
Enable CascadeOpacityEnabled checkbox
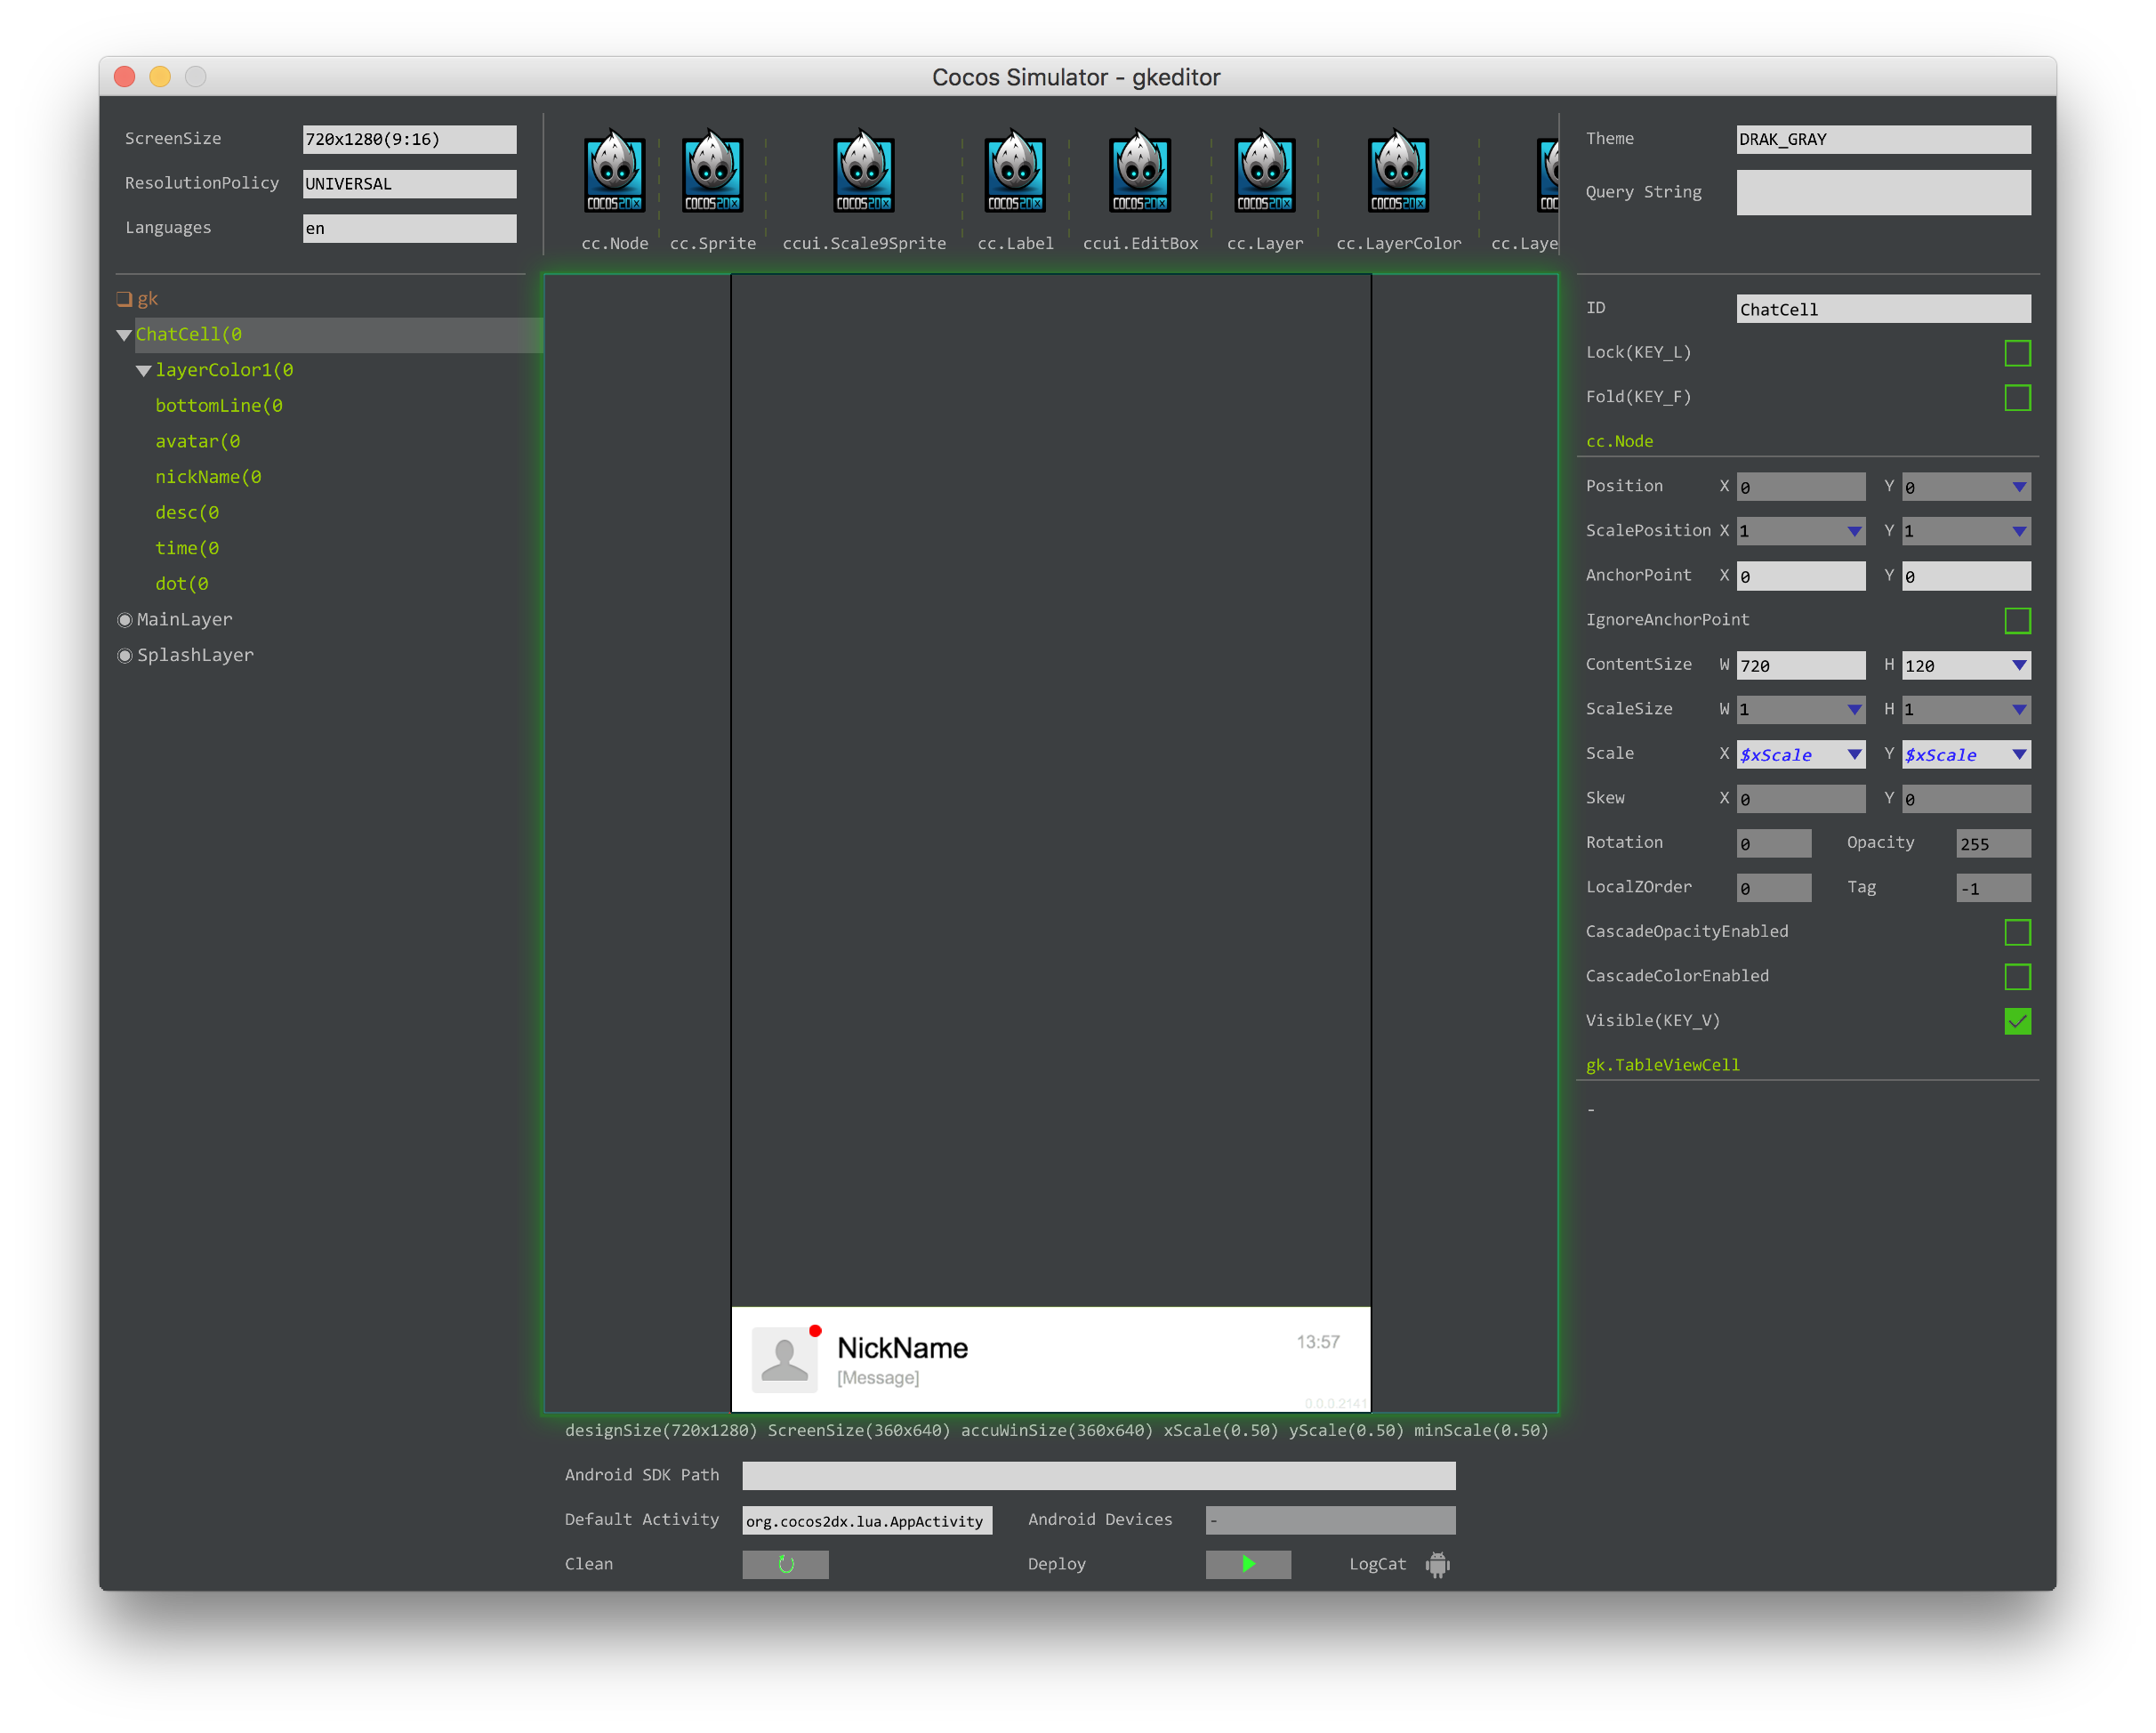coord(2017,932)
